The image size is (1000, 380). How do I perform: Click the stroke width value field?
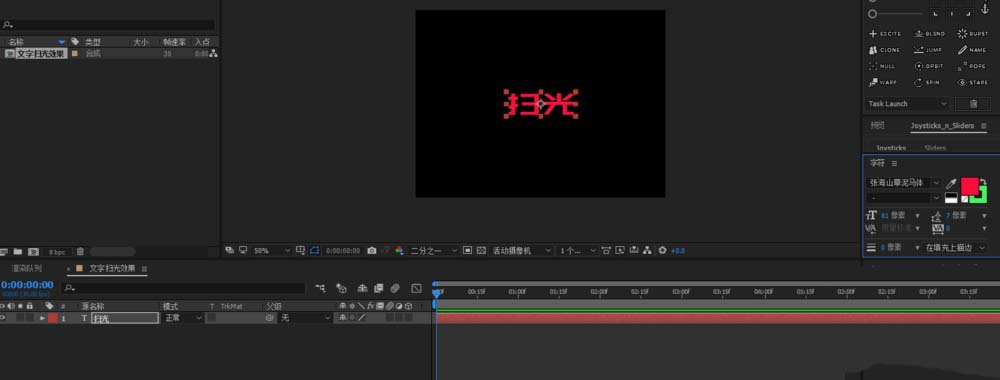[892, 247]
